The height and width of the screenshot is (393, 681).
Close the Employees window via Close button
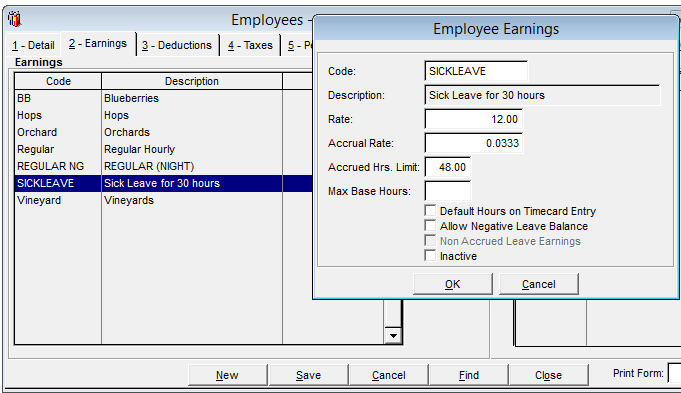(549, 375)
